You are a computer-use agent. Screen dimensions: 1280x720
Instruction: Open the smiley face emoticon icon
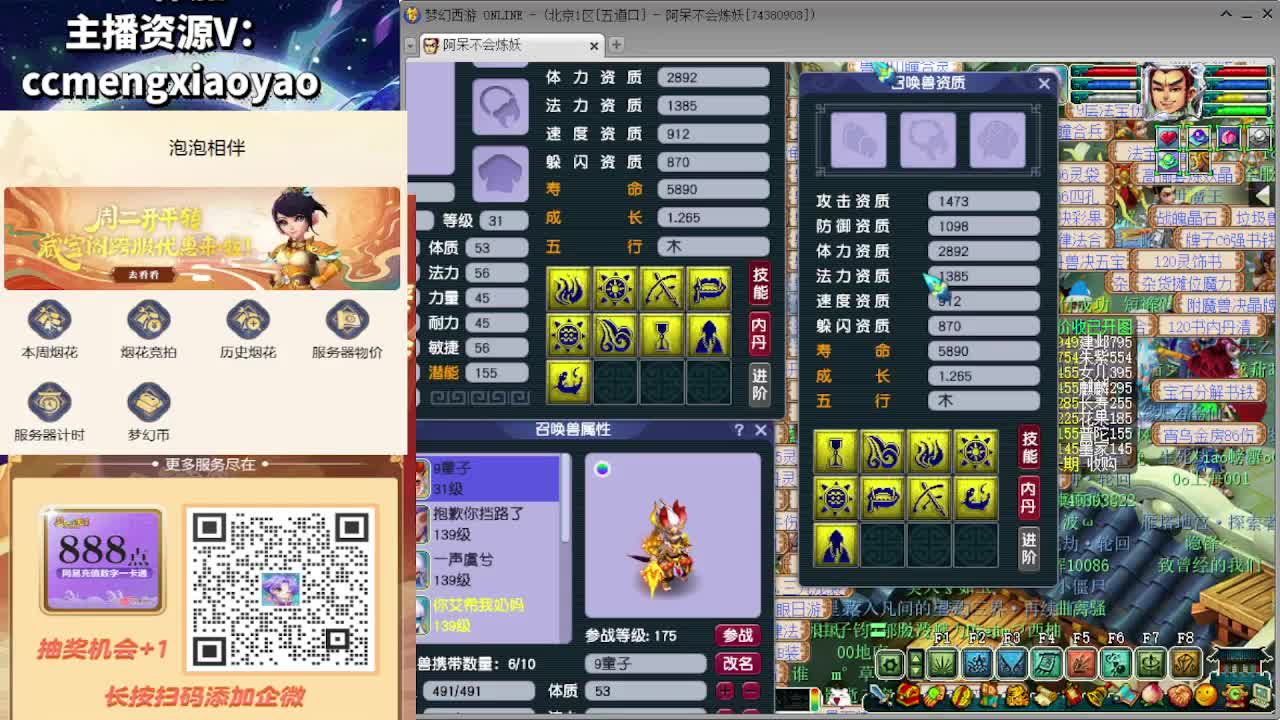(x=1206, y=695)
